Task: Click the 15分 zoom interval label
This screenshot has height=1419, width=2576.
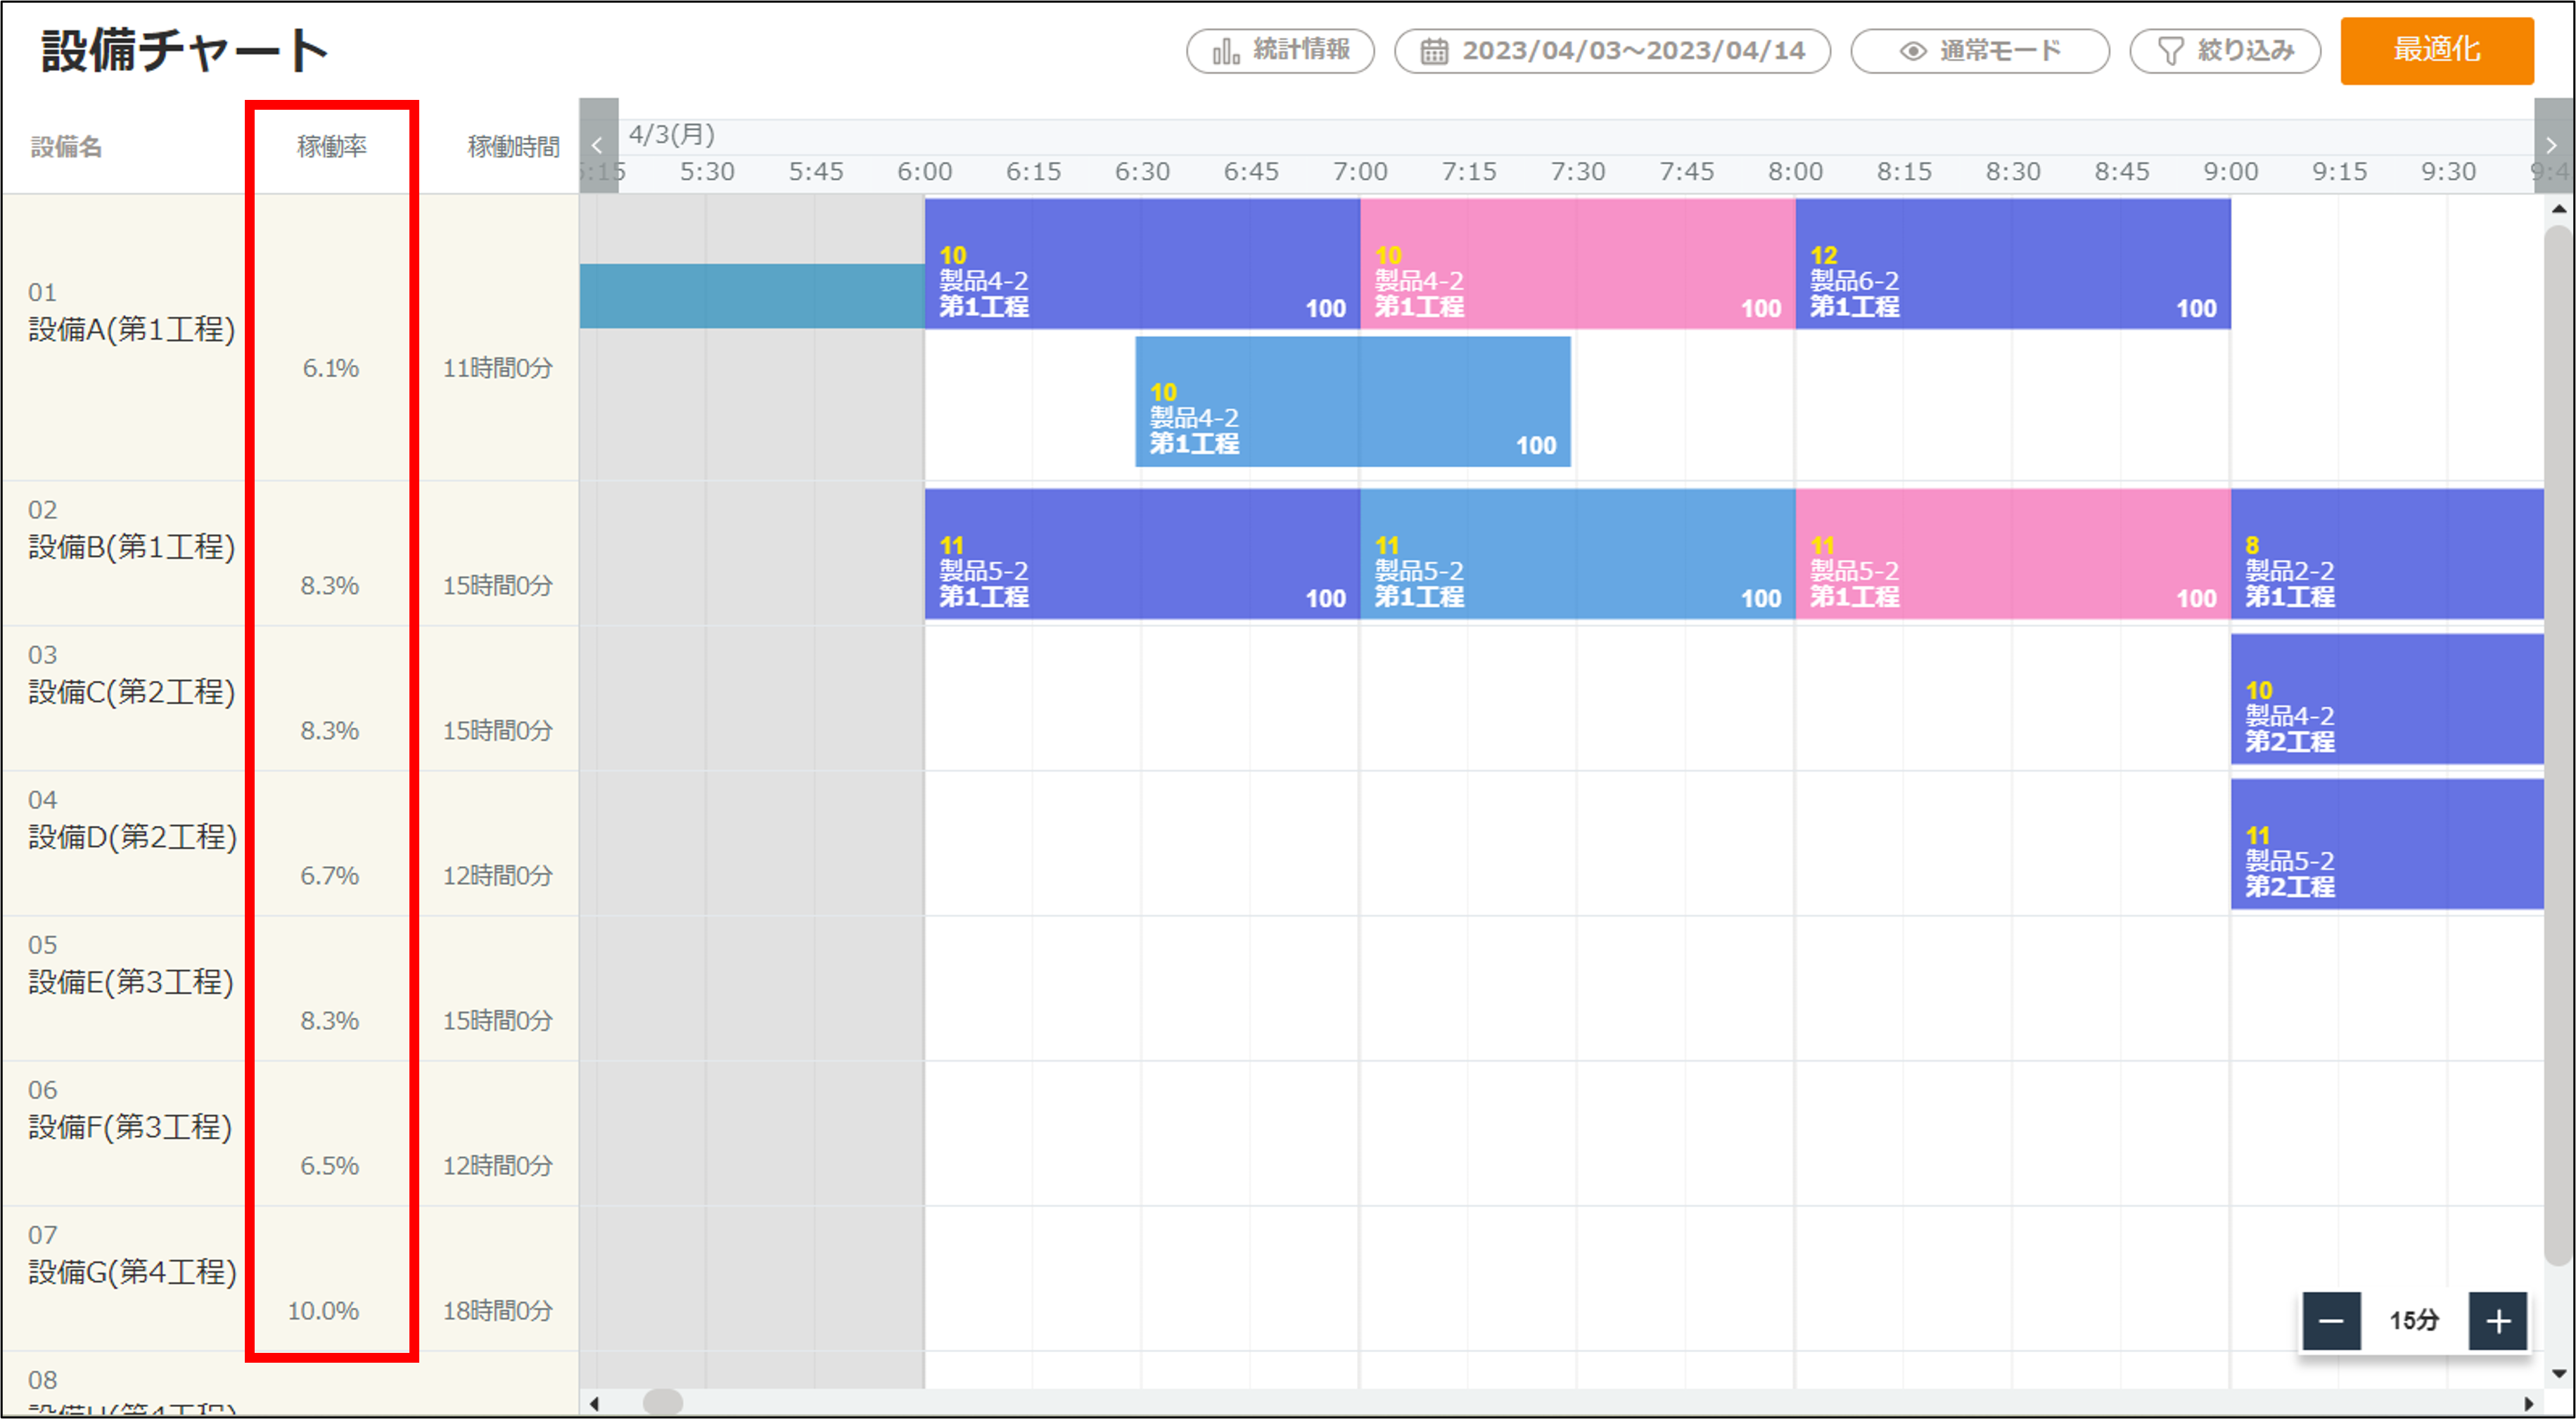Action: tap(2414, 1321)
